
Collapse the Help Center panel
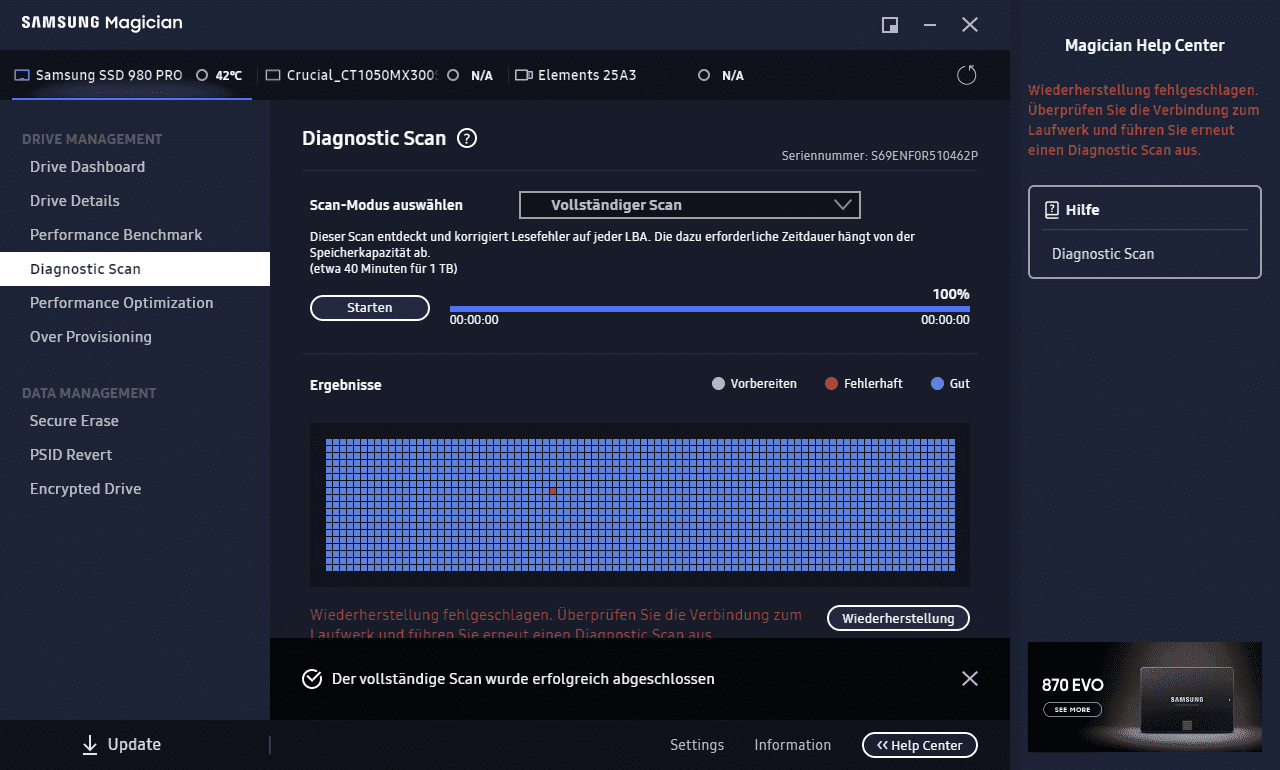point(919,745)
